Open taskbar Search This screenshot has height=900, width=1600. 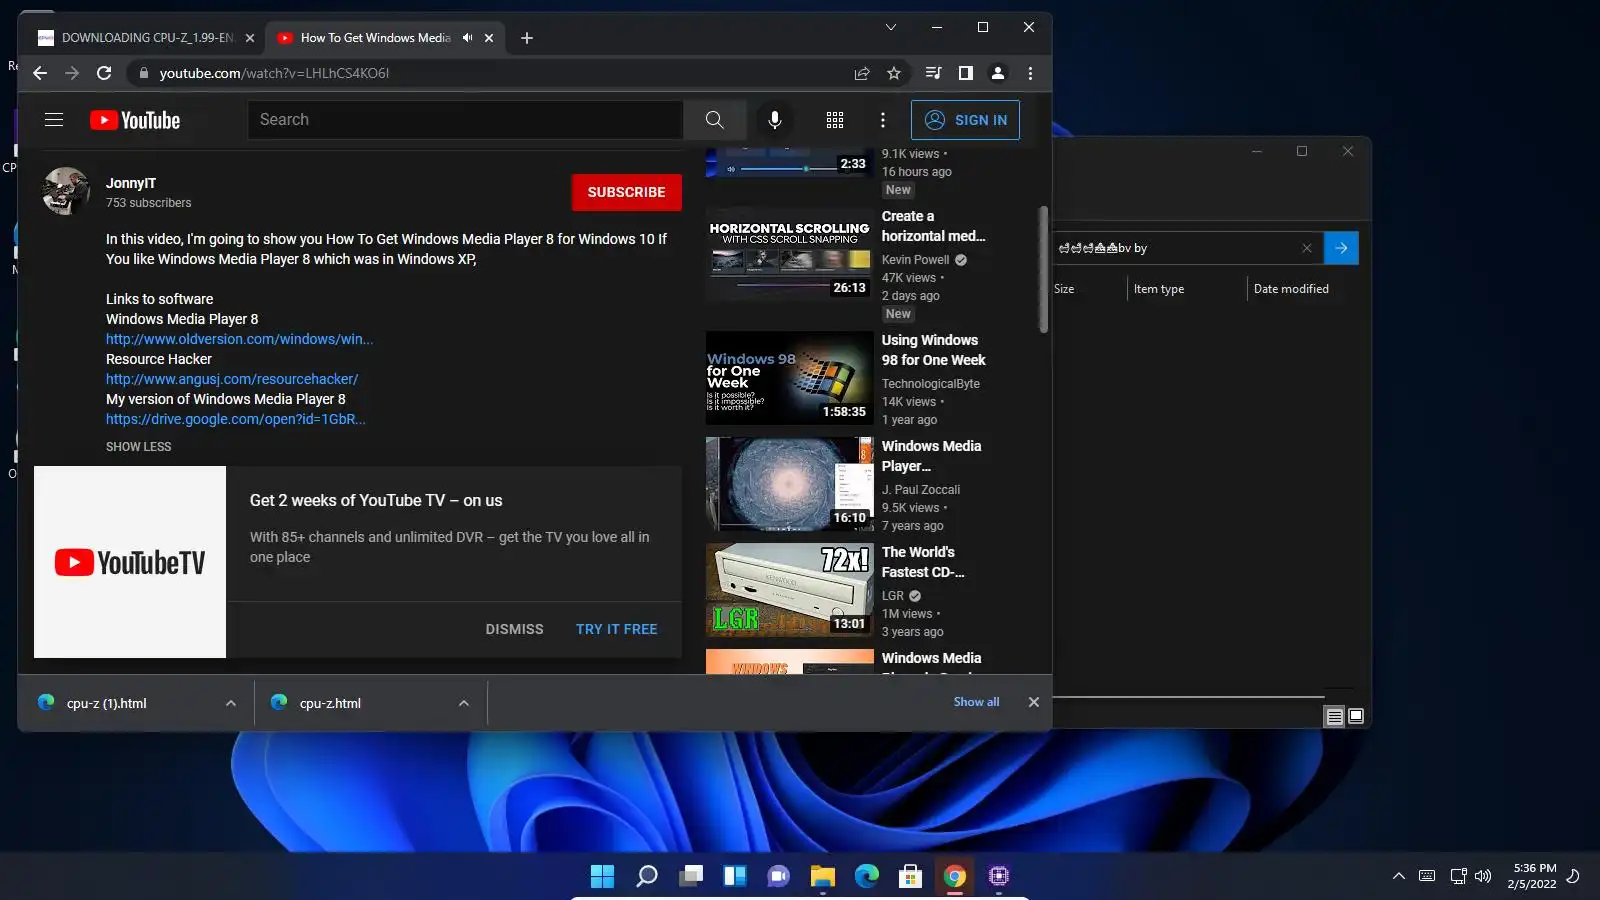coord(647,876)
